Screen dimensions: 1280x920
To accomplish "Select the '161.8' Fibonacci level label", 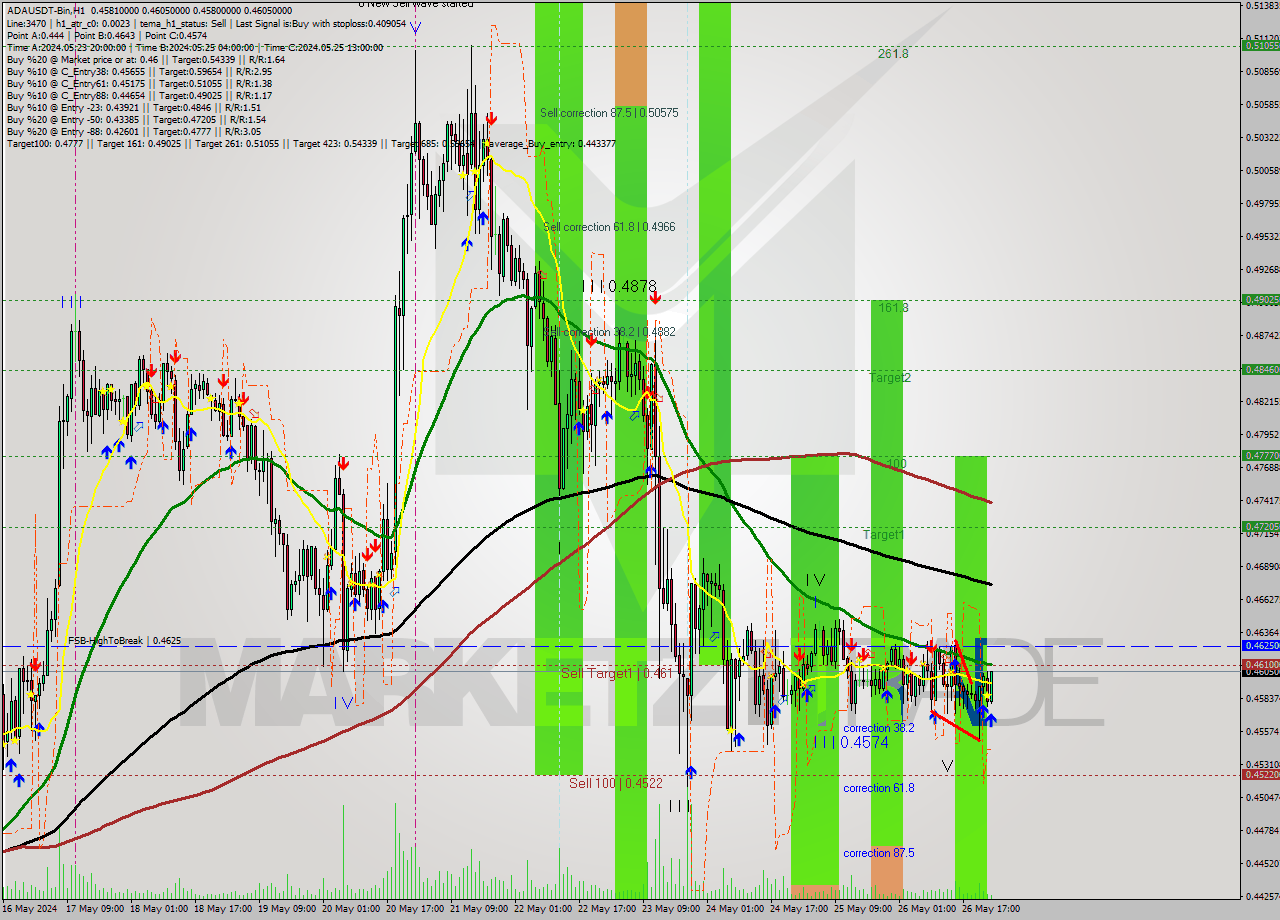I will coord(893,308).
